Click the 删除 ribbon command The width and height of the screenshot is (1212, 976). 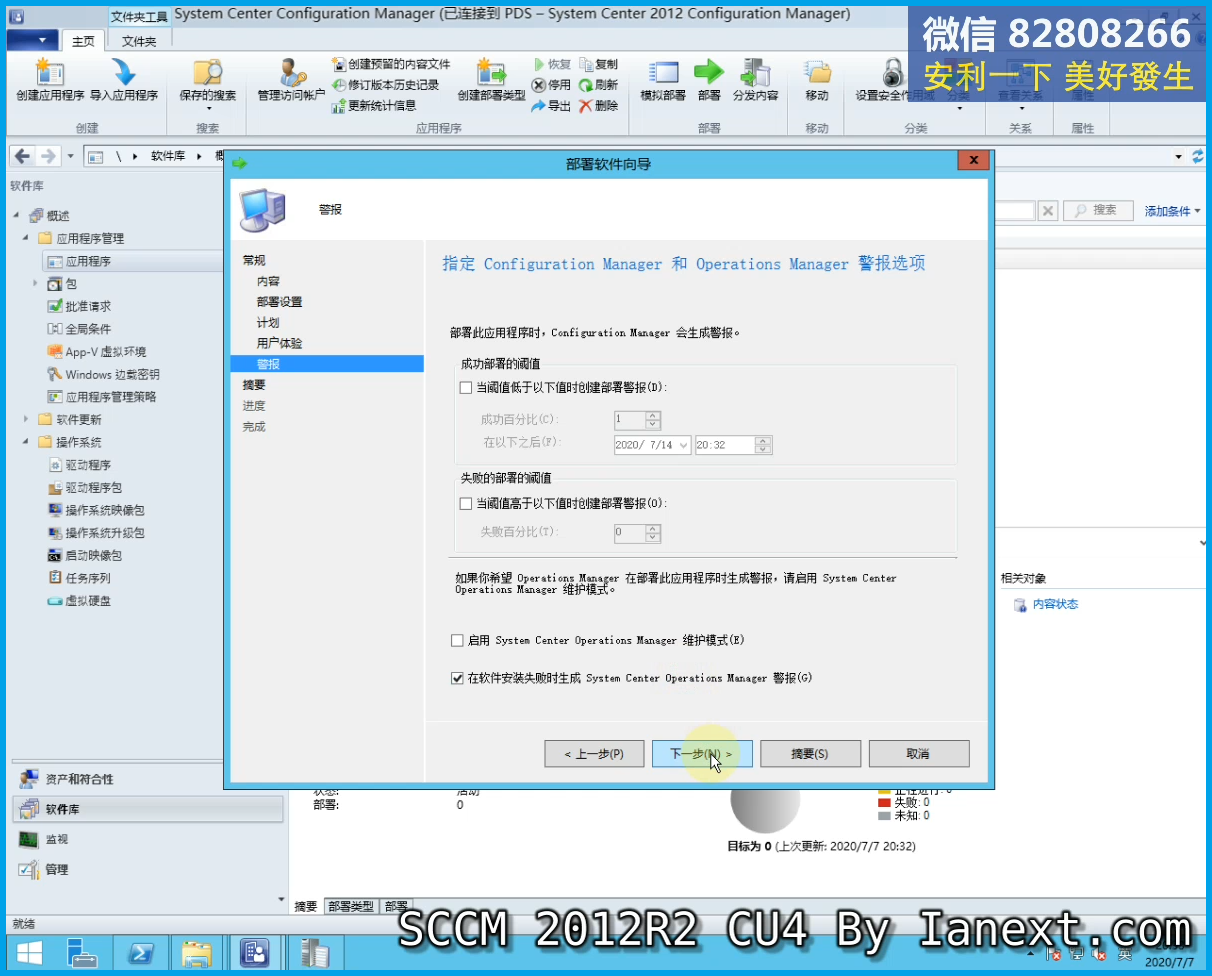pyautogui.click(x=599, y=106)
